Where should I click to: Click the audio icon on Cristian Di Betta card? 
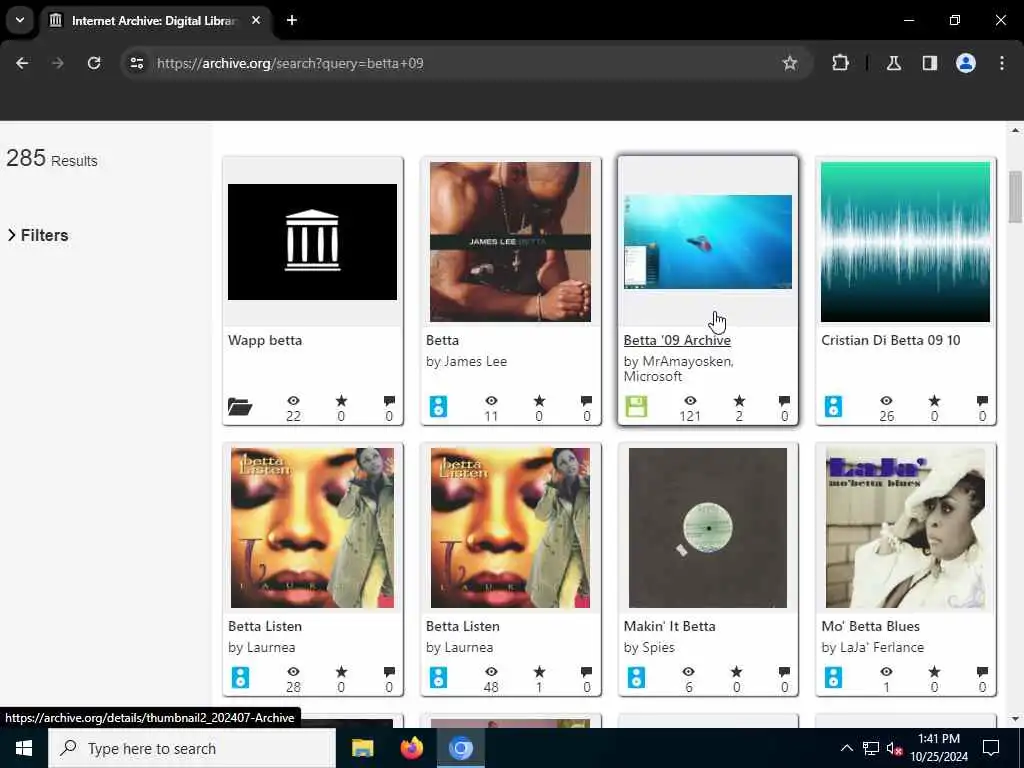(x=833, y=406)
